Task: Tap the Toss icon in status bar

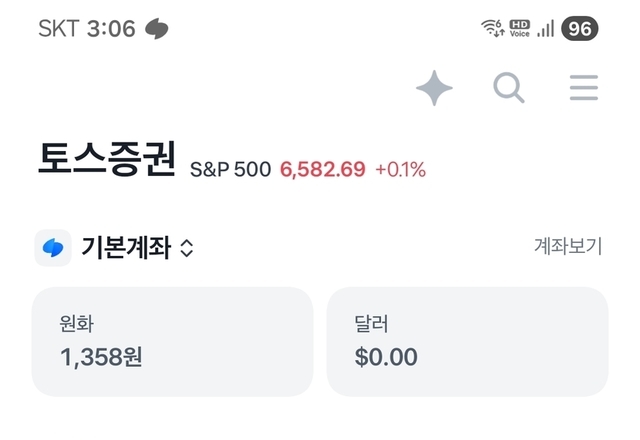Action: [x=157, y=29]
